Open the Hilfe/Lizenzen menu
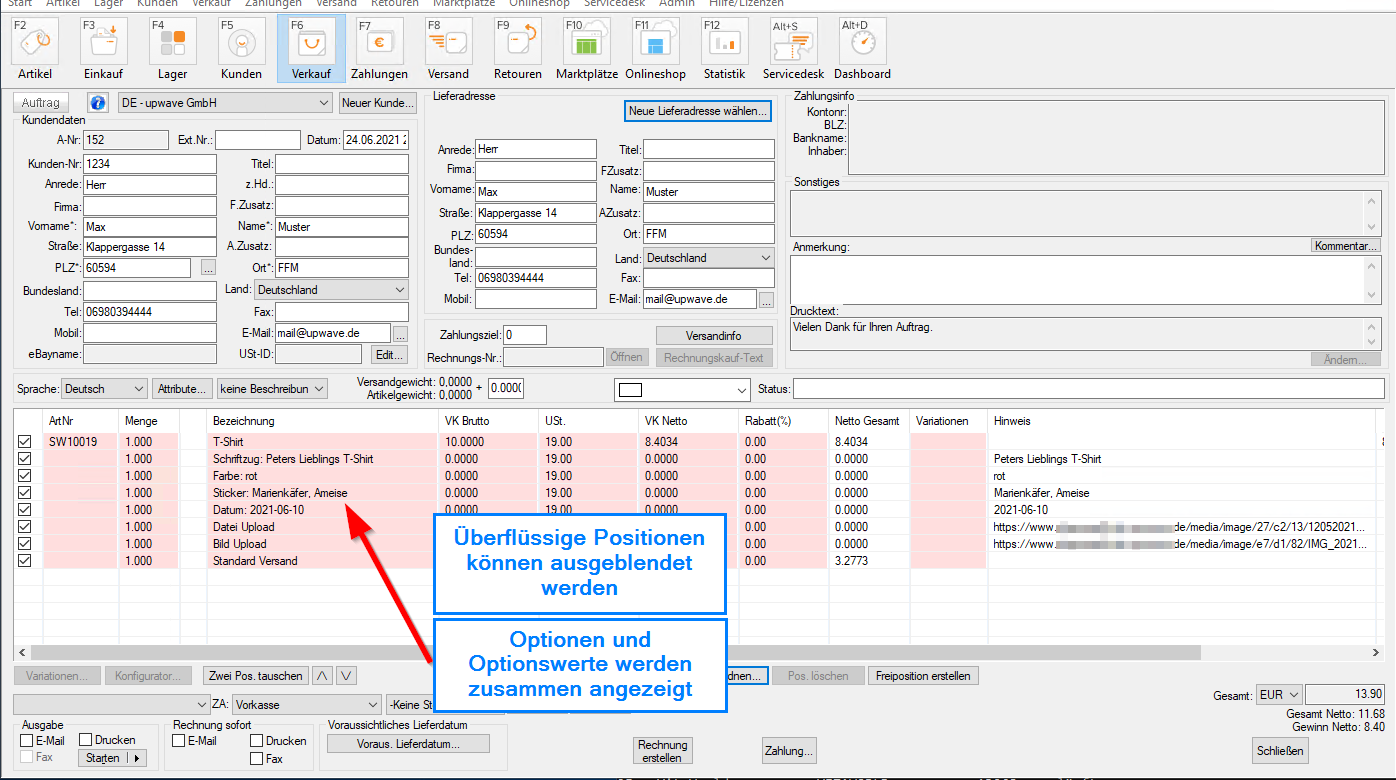The height and width of the screenshot is (780, 1396). pos(746,4)
